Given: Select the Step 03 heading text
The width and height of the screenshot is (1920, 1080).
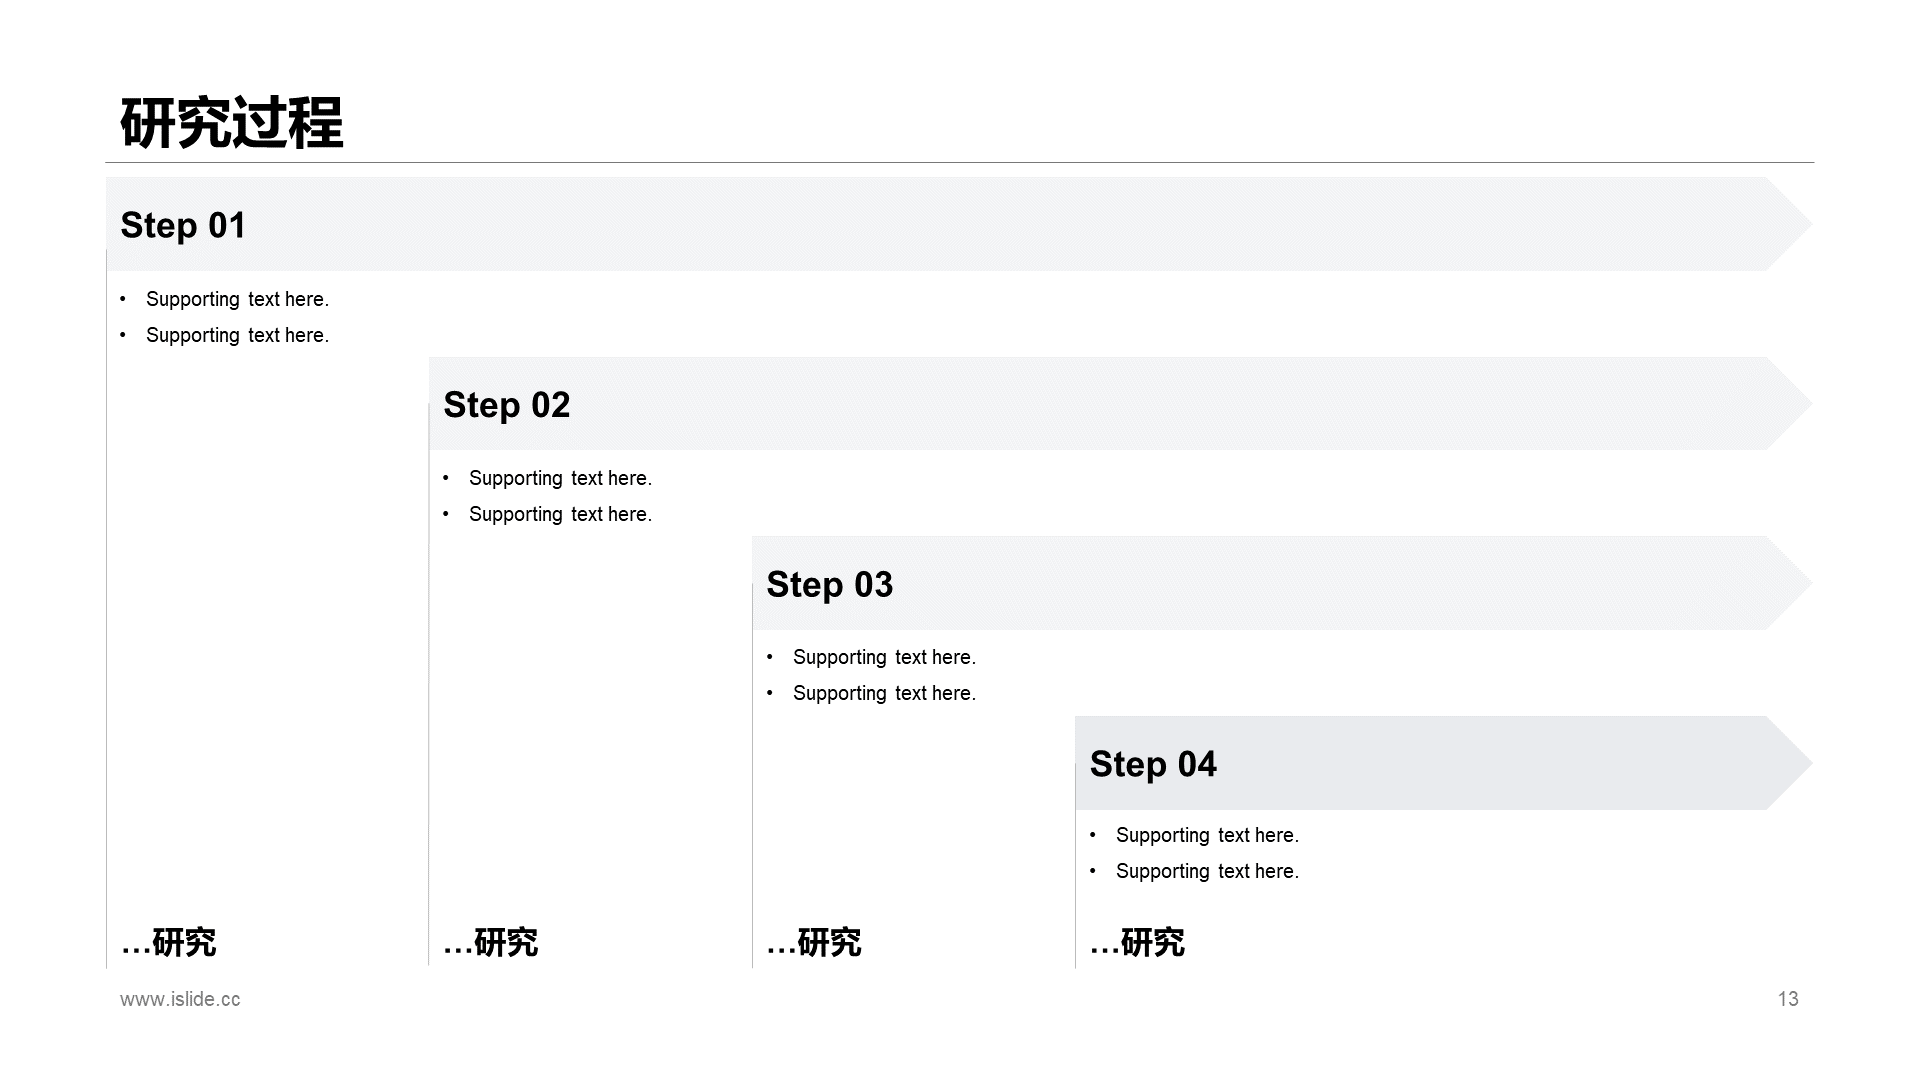Looking at the screenshot, I should click(x=829, y=585).
